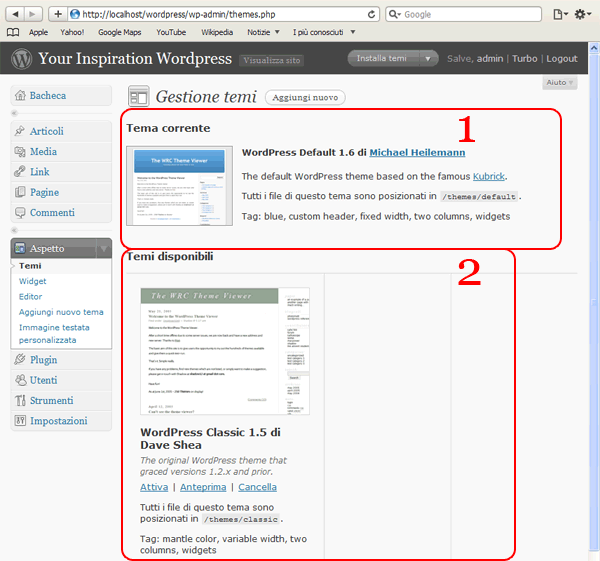Click the Installa temi button
The image size is (600, 561).
pyautogui.click(x=383, y=59)
